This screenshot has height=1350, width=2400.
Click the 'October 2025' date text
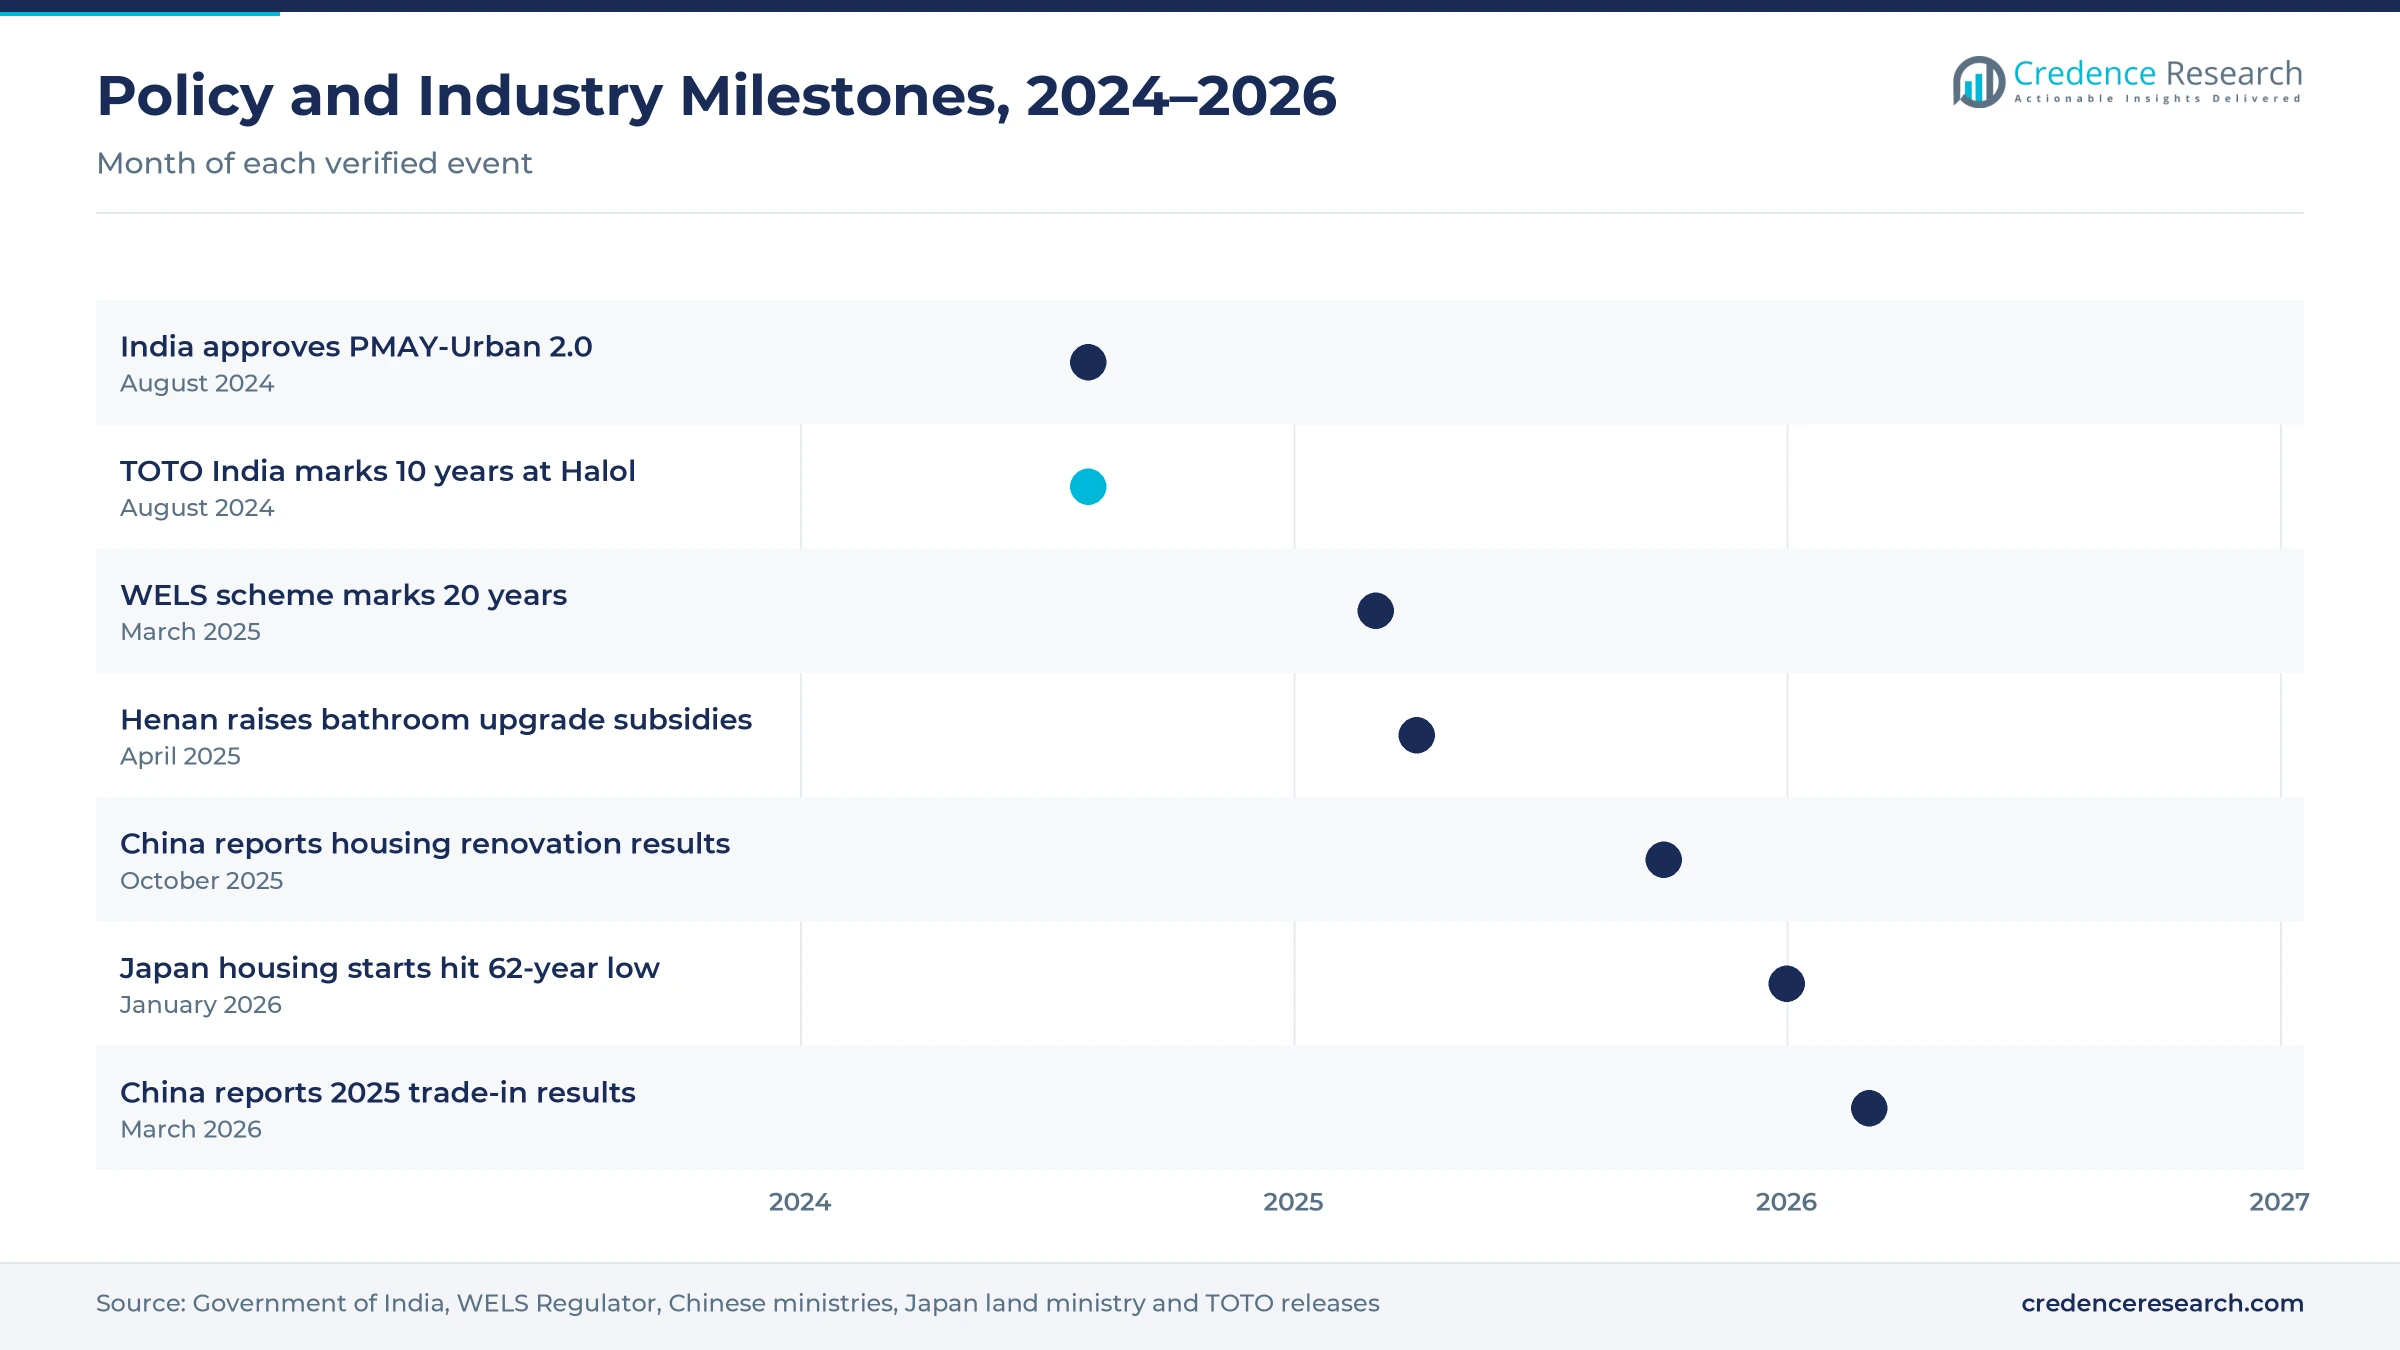click(x=201, y=881)
